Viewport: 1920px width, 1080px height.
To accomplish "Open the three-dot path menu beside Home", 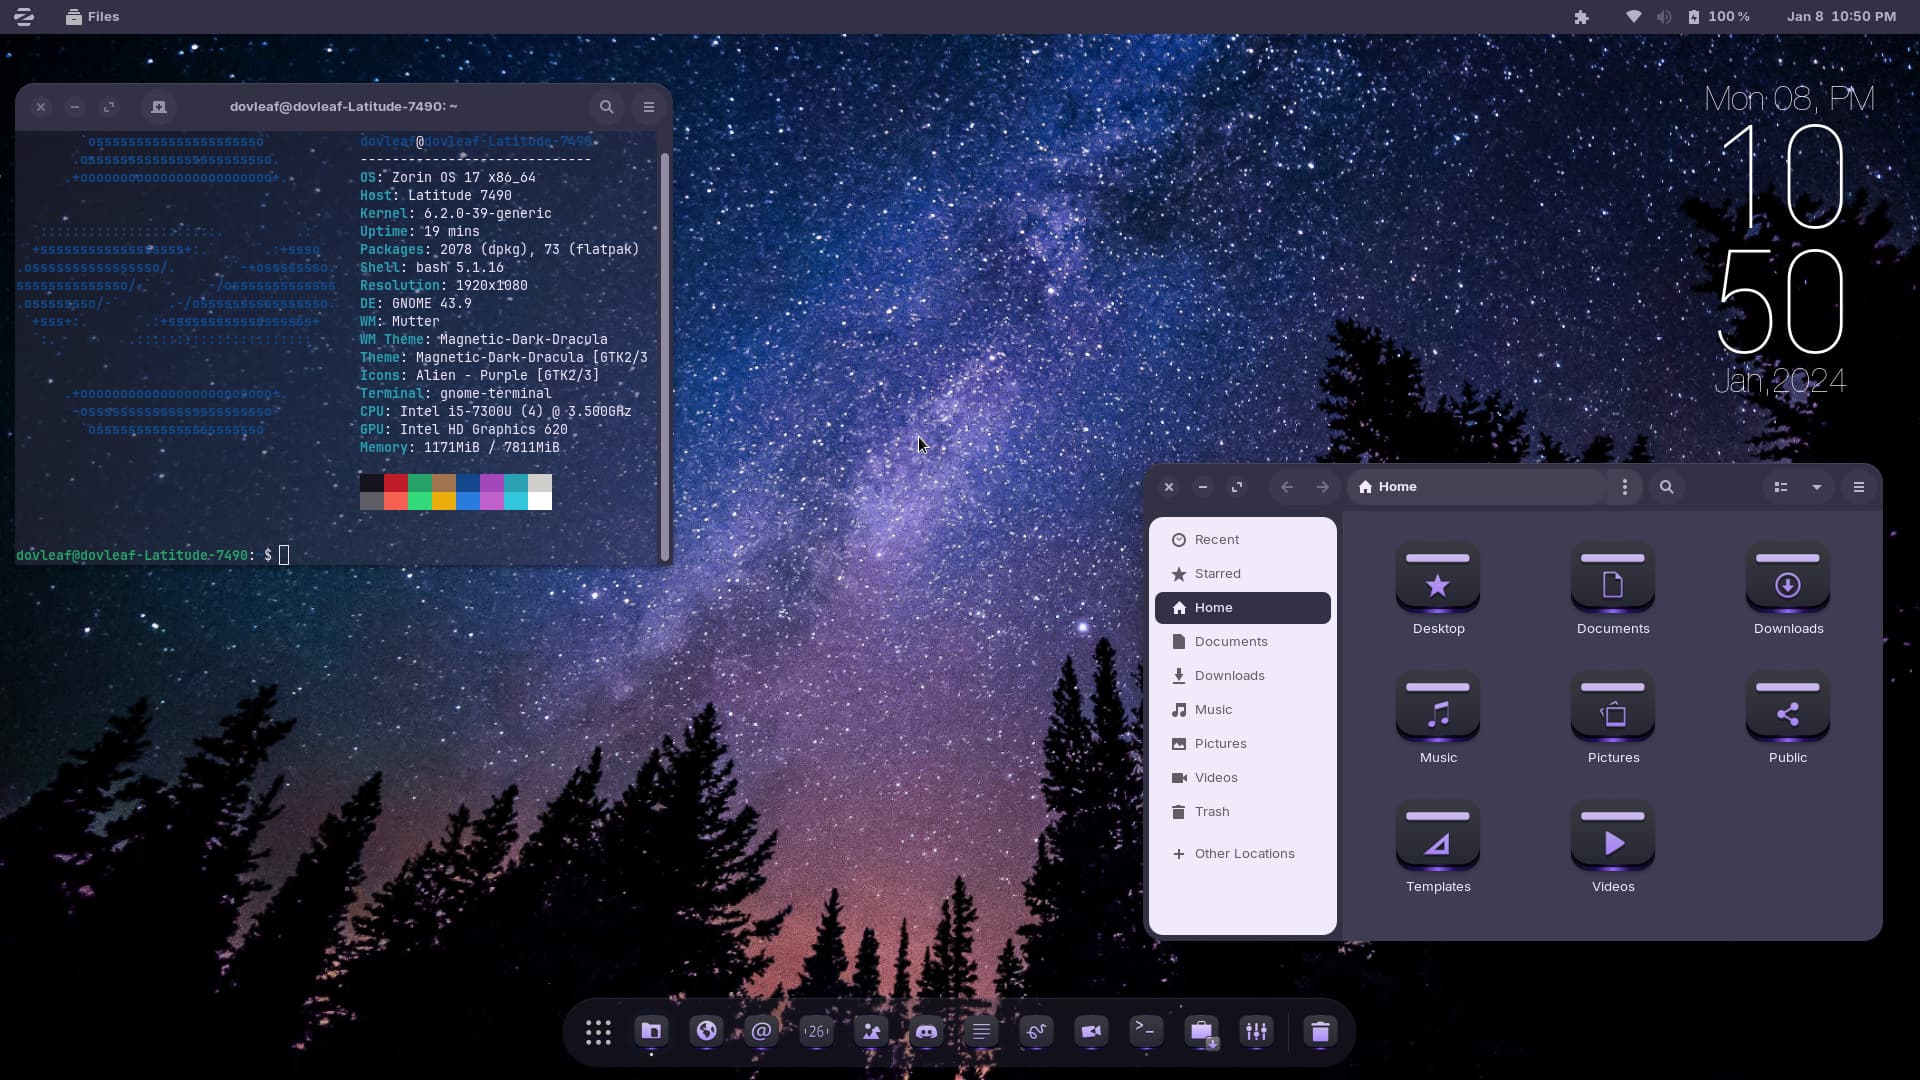I will pos(1624,487).
